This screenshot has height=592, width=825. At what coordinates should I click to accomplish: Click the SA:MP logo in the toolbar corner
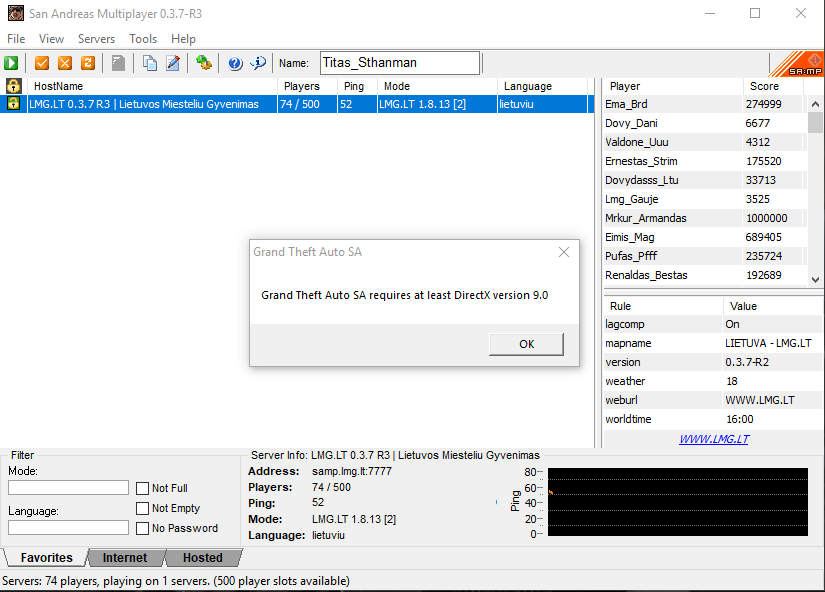[798, 64]
